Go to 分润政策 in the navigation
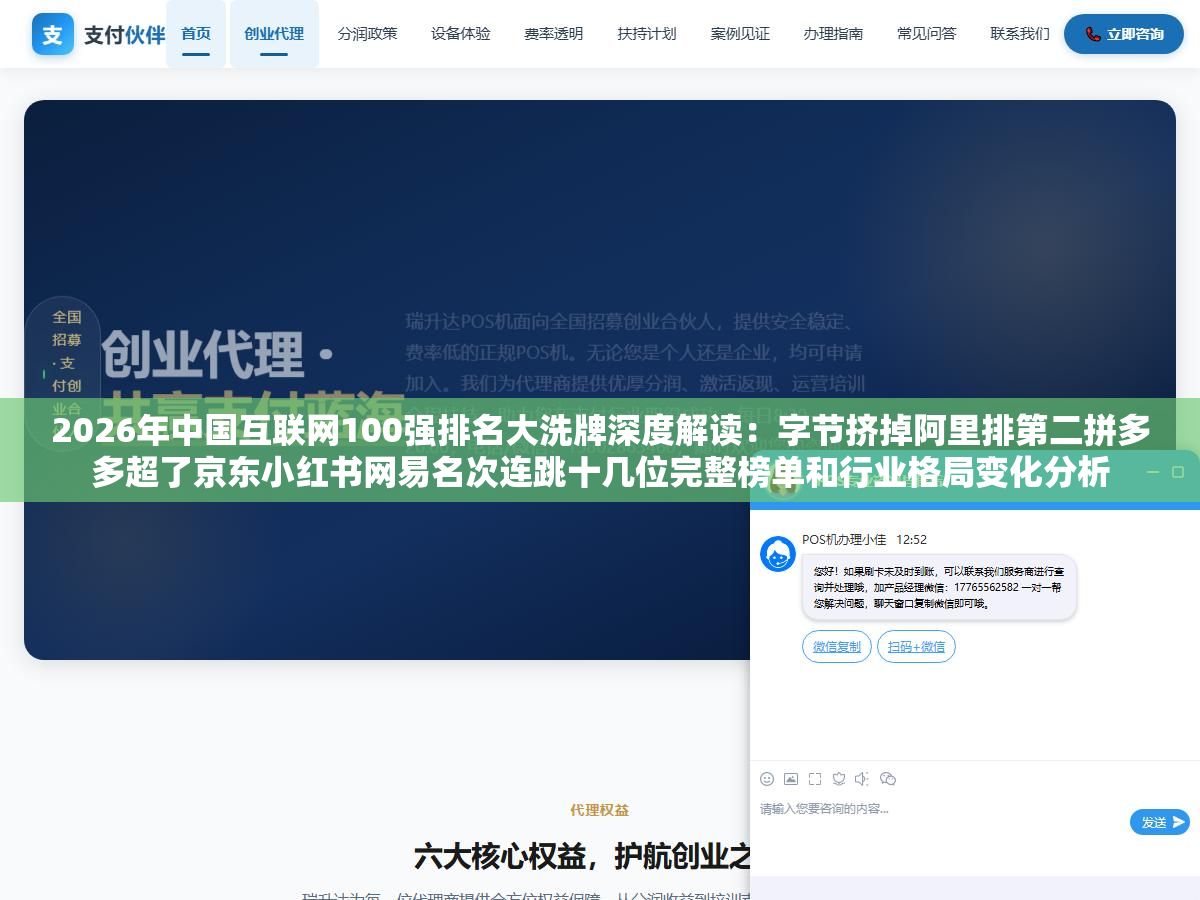Viewport: 1200px width, 900px height. click(x=367, y=34)
